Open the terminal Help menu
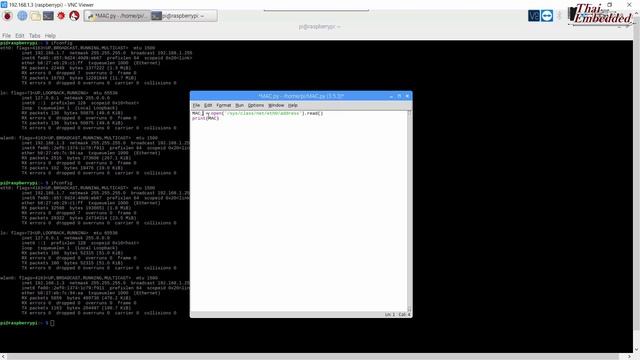This screenshot has height=360, width=640. click(x=50, y=36)
